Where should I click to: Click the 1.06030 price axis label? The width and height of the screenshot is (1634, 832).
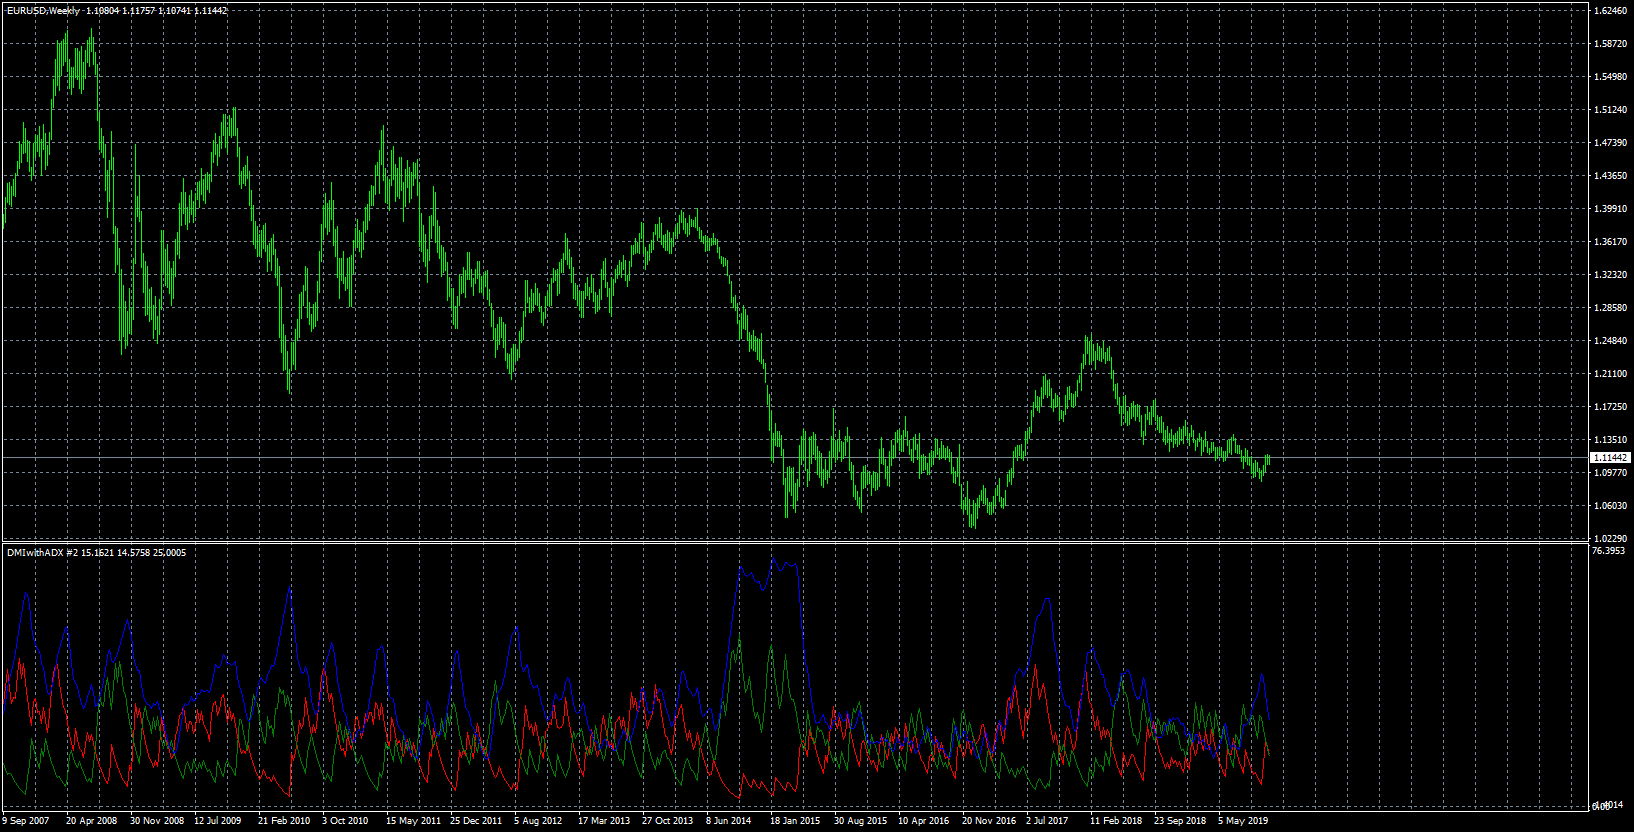coord(1610,506)
